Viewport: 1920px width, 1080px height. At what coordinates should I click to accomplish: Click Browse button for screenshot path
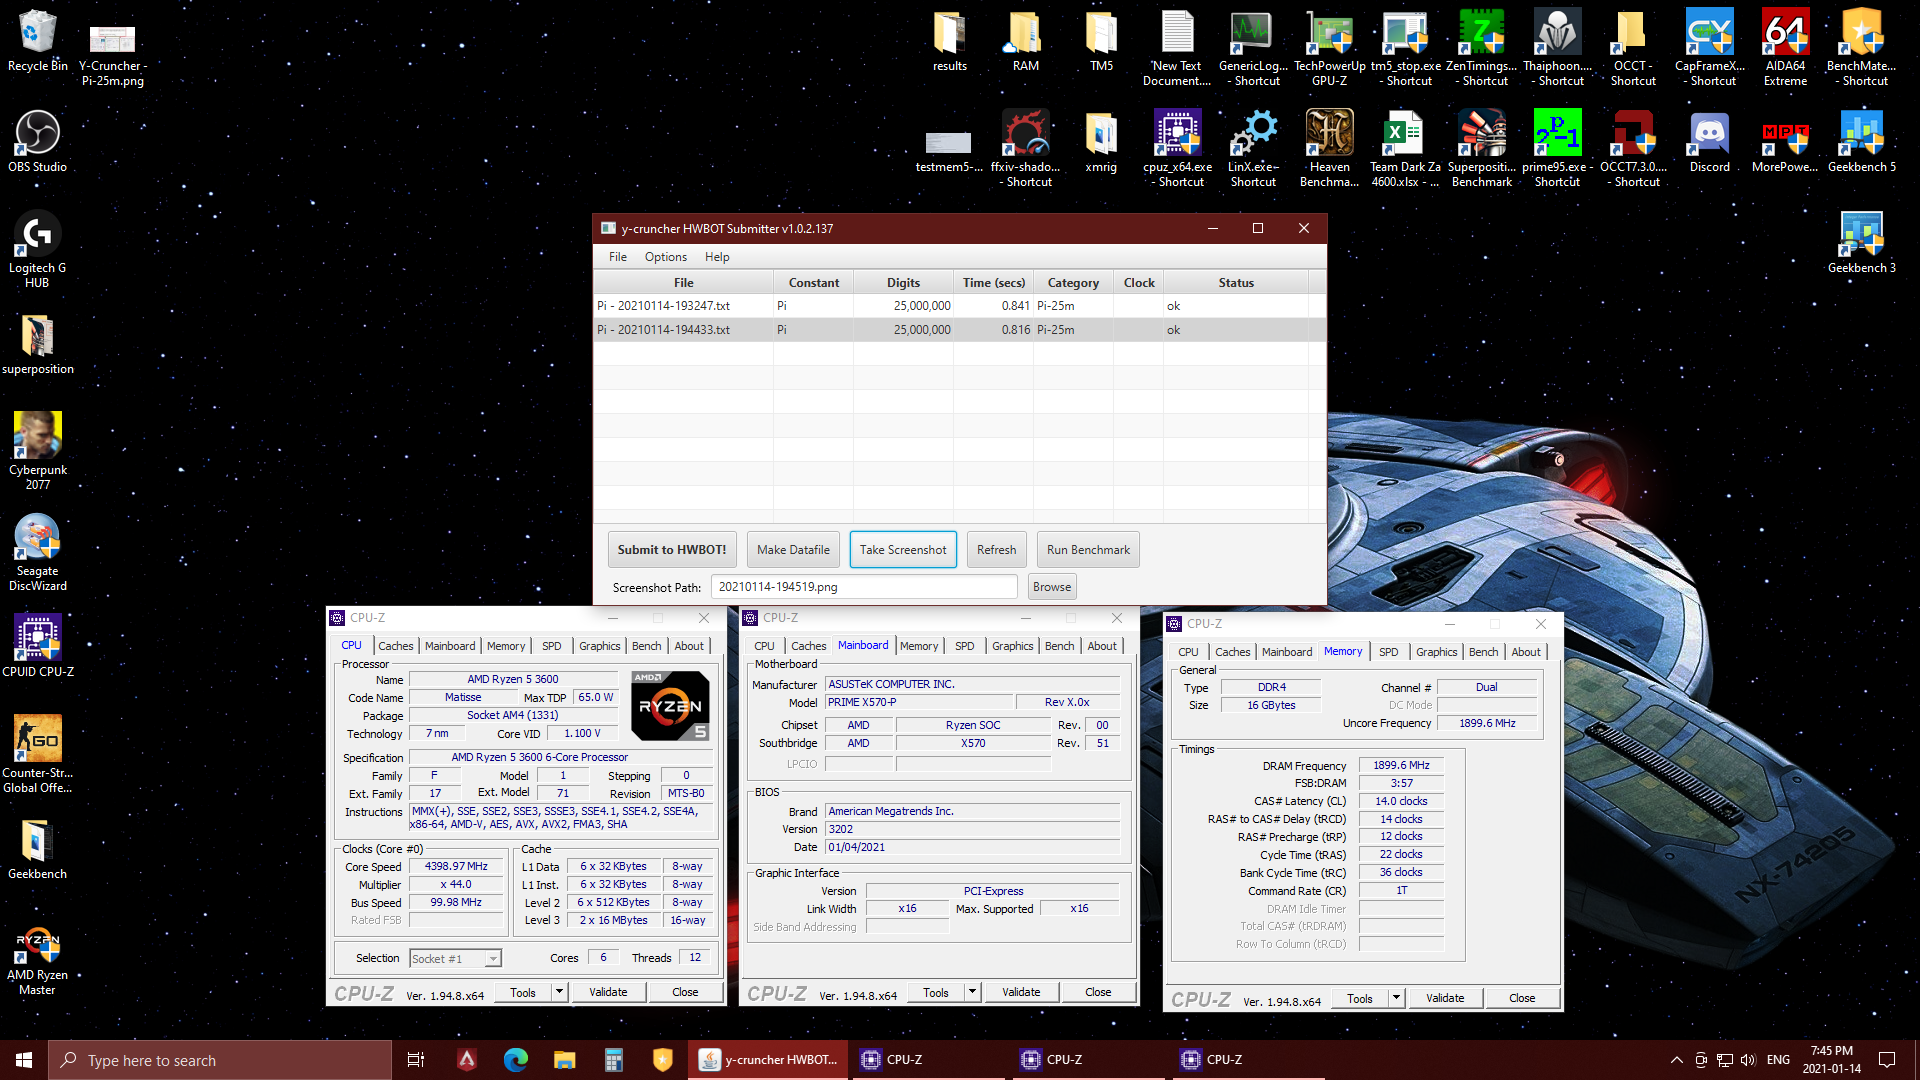(x=1052, y=587)
